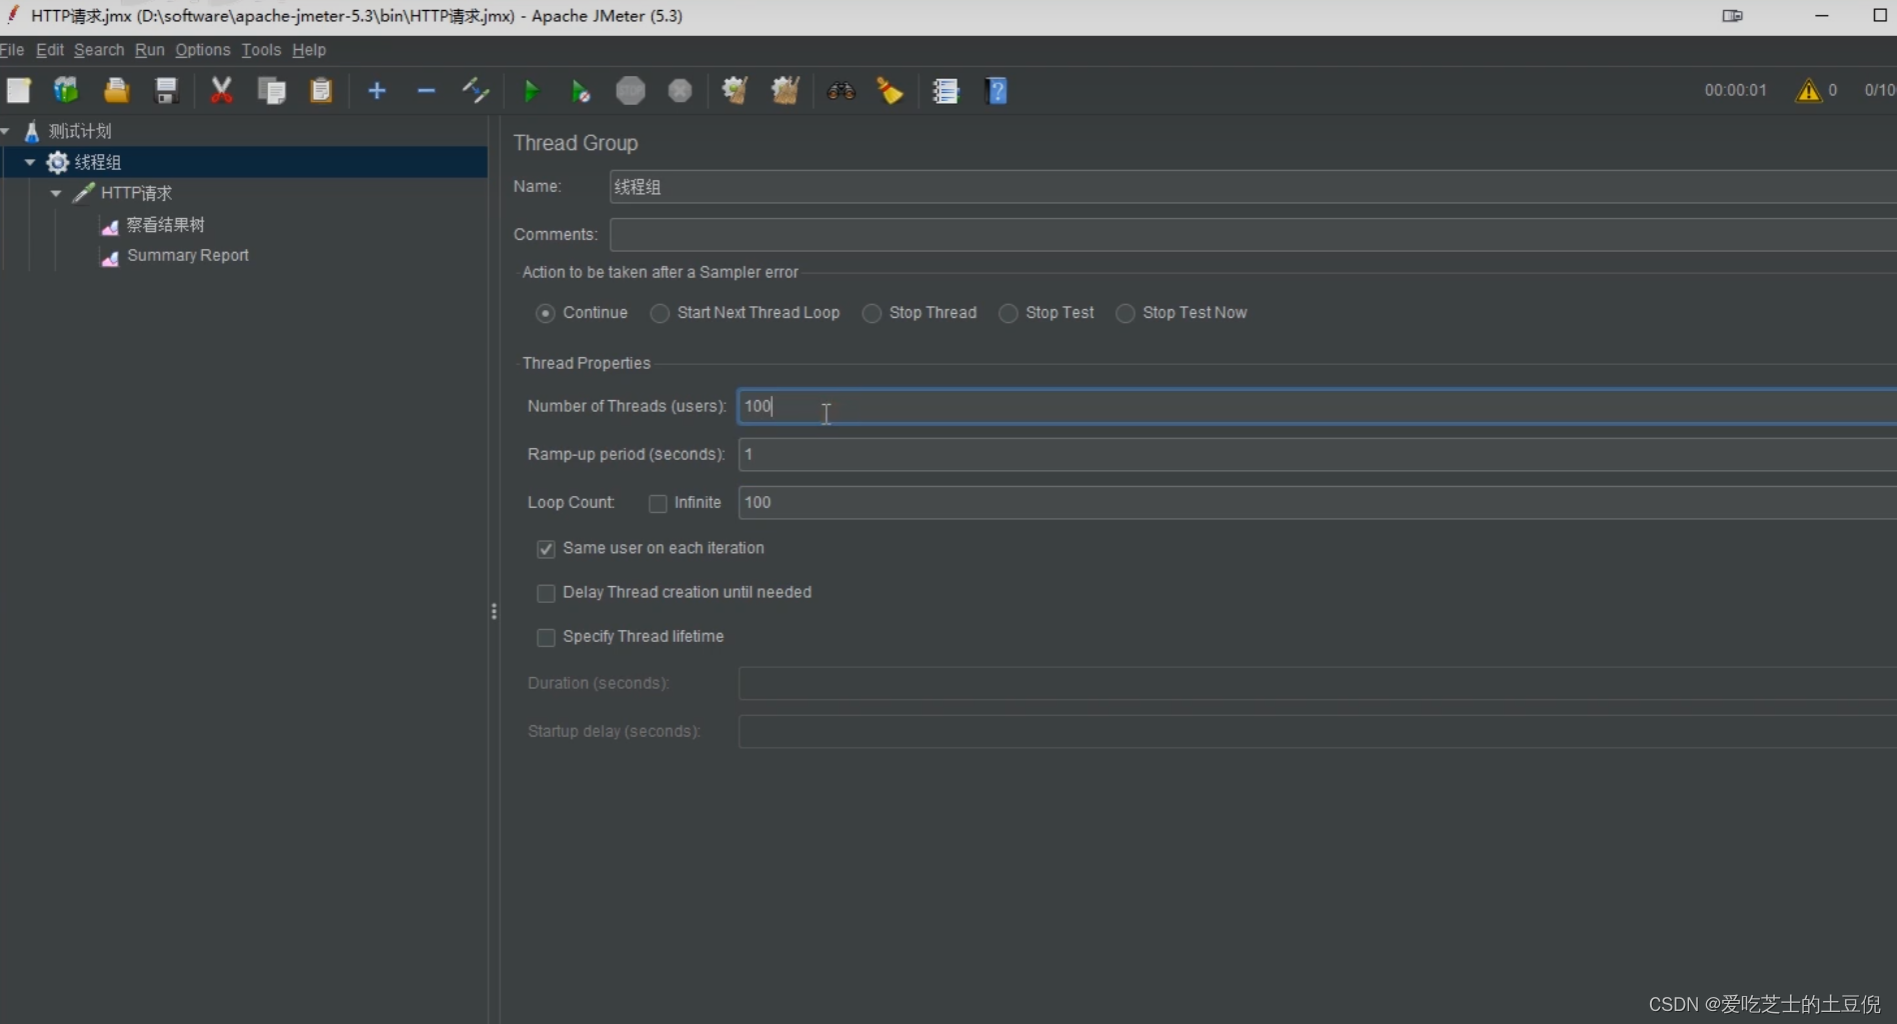
Task: Collapse the 线程组 tree node arrow
Action: 30,162
